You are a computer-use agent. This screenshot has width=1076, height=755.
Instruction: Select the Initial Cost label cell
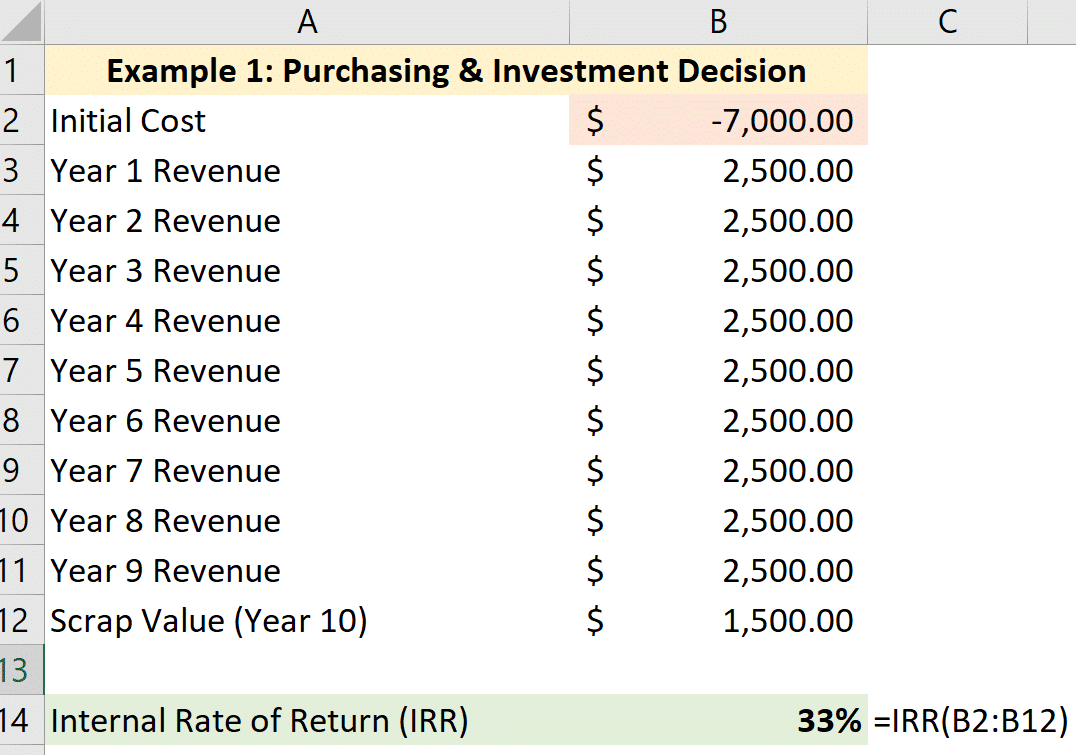tap(200, 120)
